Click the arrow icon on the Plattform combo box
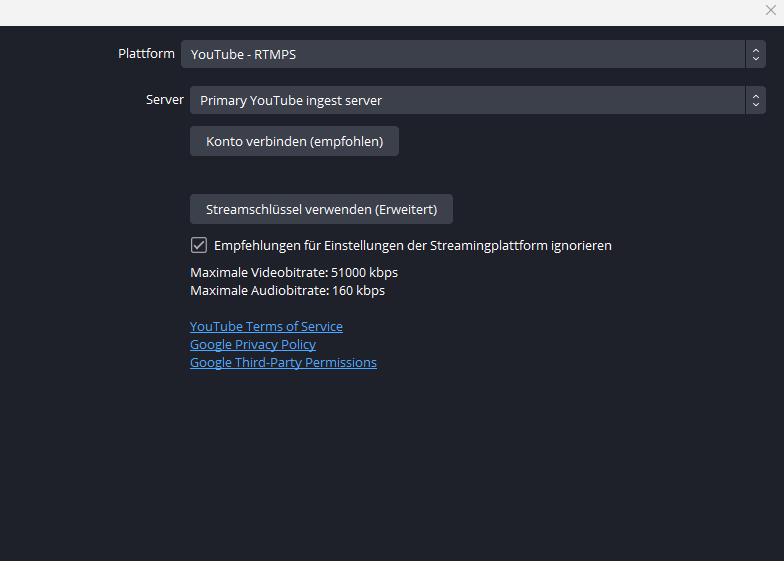This screenshot has height=561, width=784. 756,54
